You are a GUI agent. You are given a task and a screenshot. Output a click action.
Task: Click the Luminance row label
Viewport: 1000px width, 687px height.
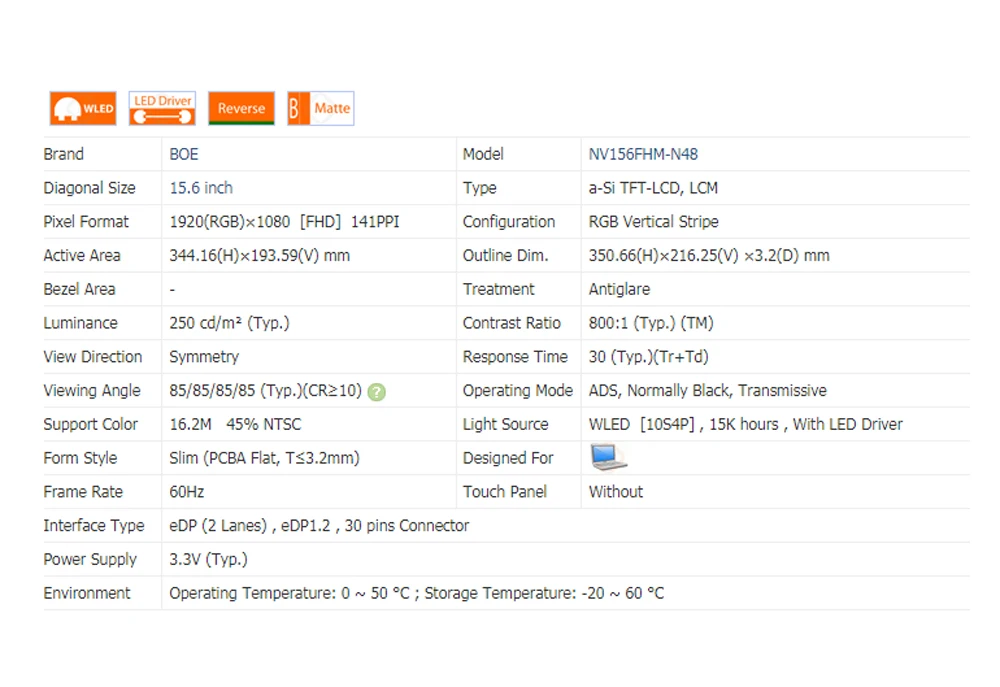(80, 323)
